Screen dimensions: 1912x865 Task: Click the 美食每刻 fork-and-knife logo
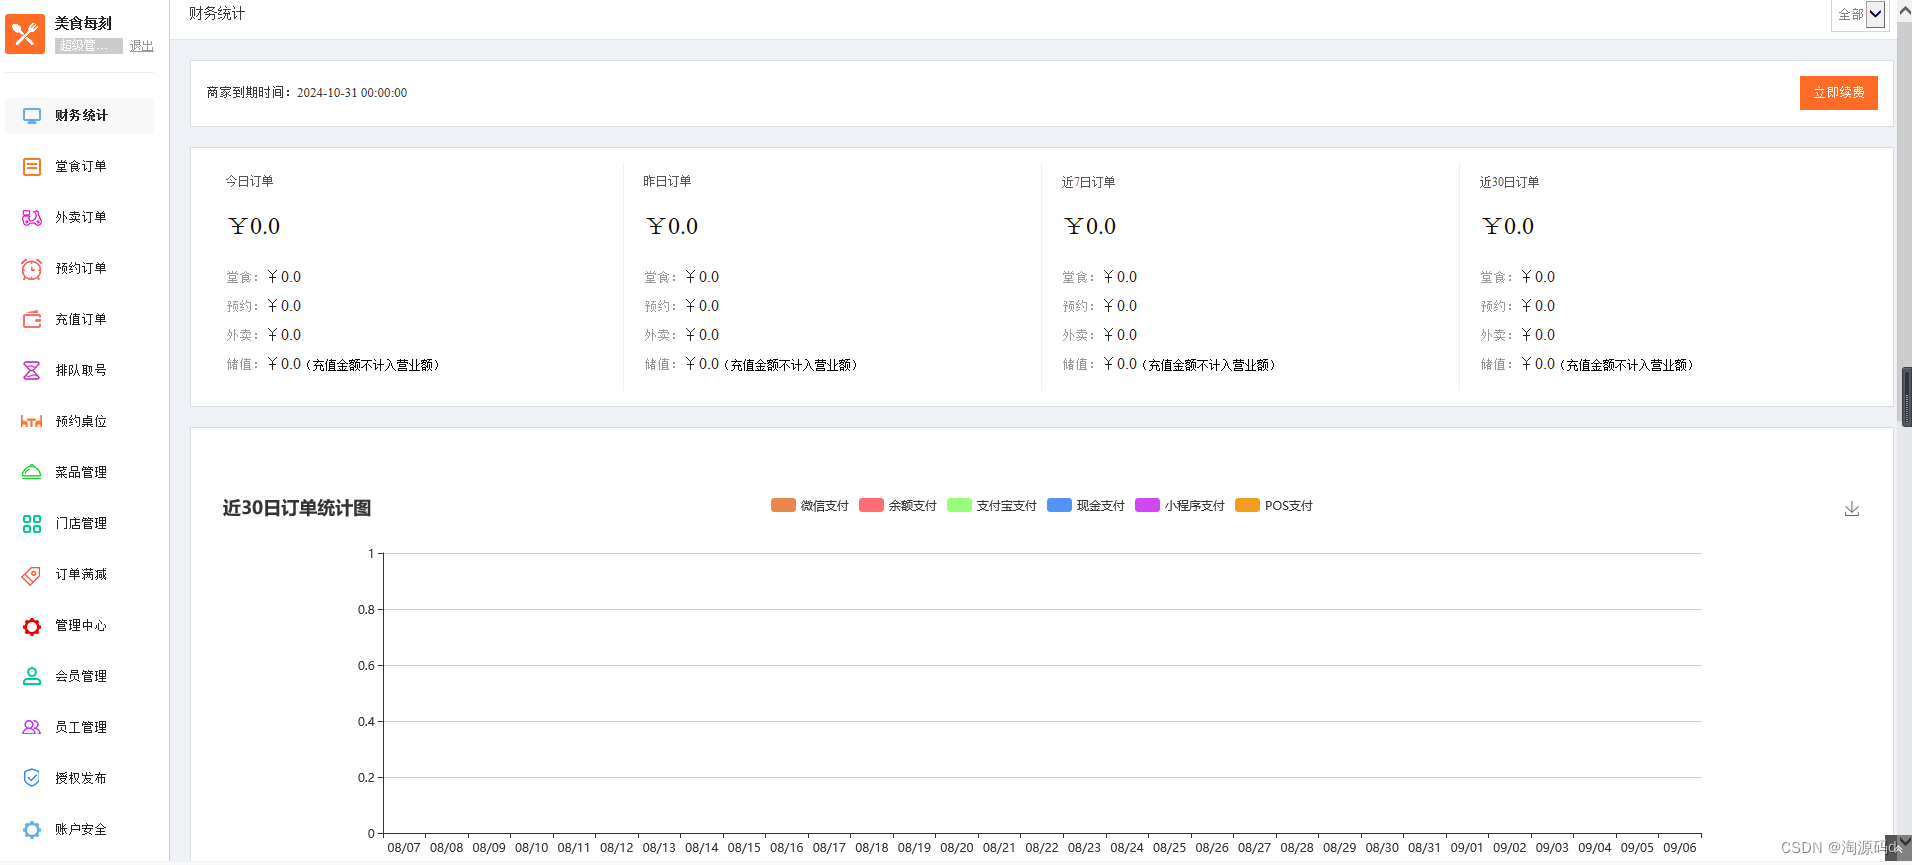[25, 34]
